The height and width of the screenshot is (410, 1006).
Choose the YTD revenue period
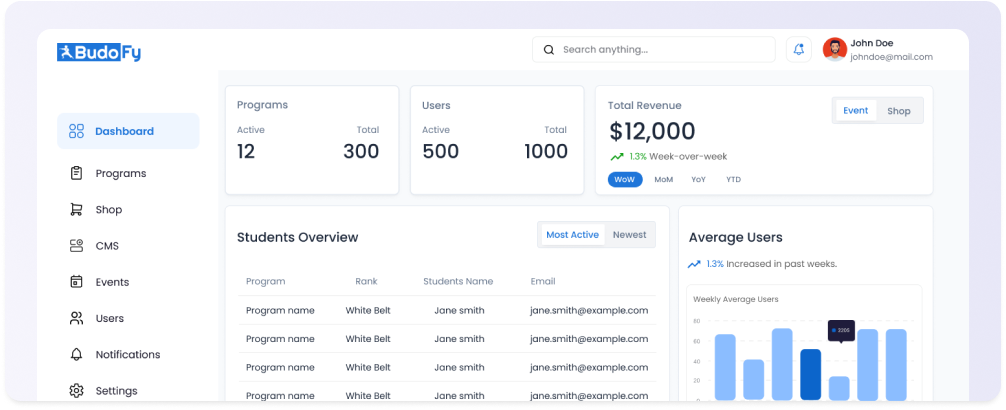pos(733,180)
